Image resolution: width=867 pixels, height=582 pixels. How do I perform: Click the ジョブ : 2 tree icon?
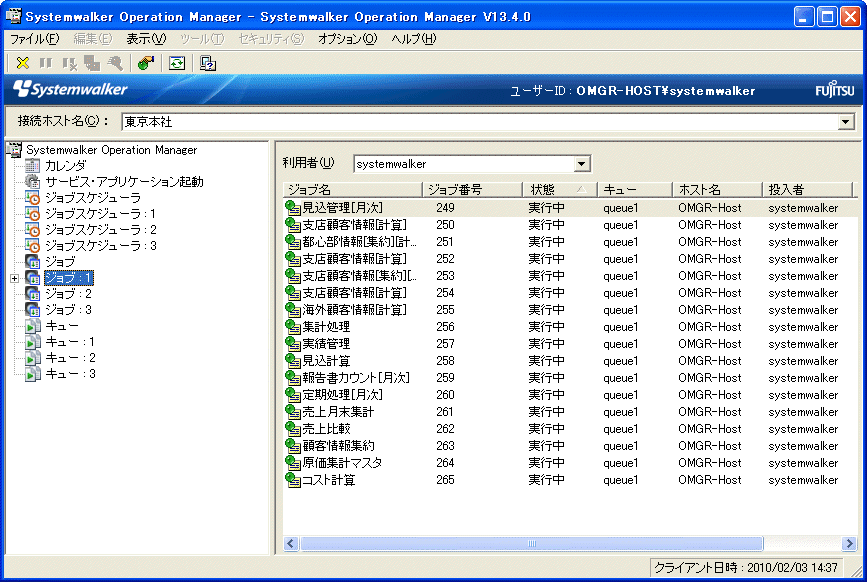[33, 293]
